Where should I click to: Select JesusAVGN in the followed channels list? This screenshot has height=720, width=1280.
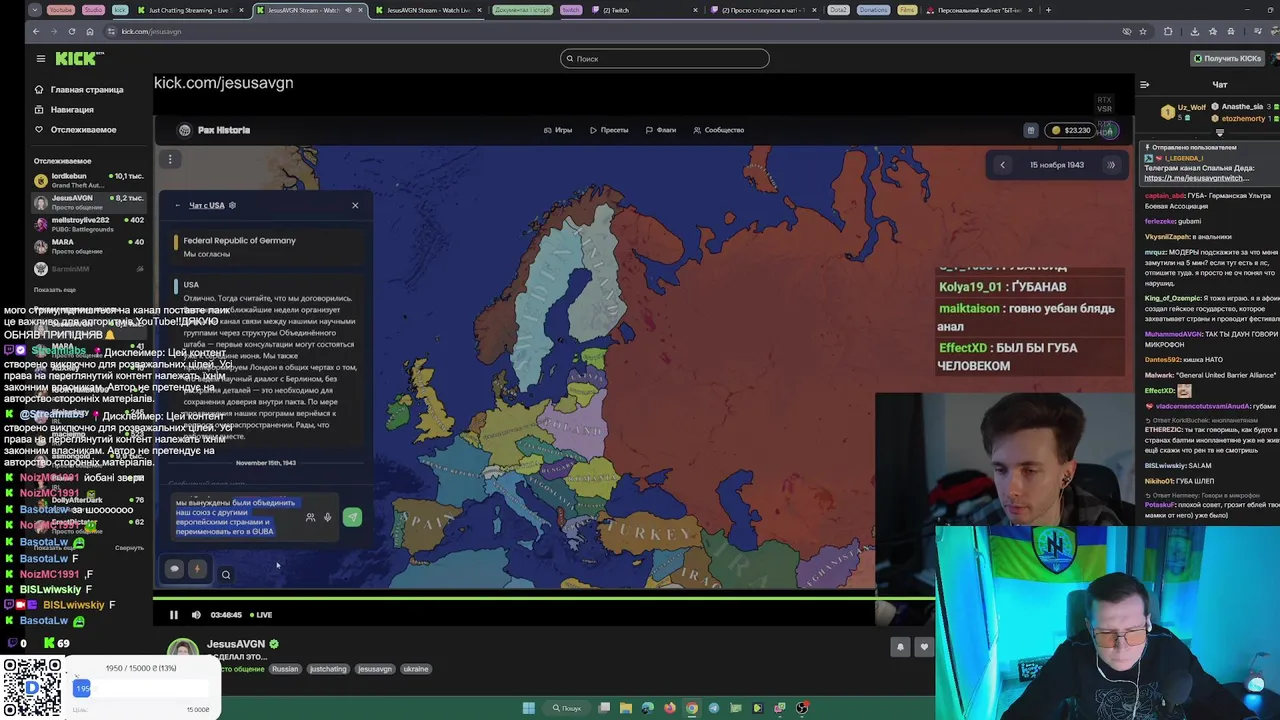click(88, 202)
